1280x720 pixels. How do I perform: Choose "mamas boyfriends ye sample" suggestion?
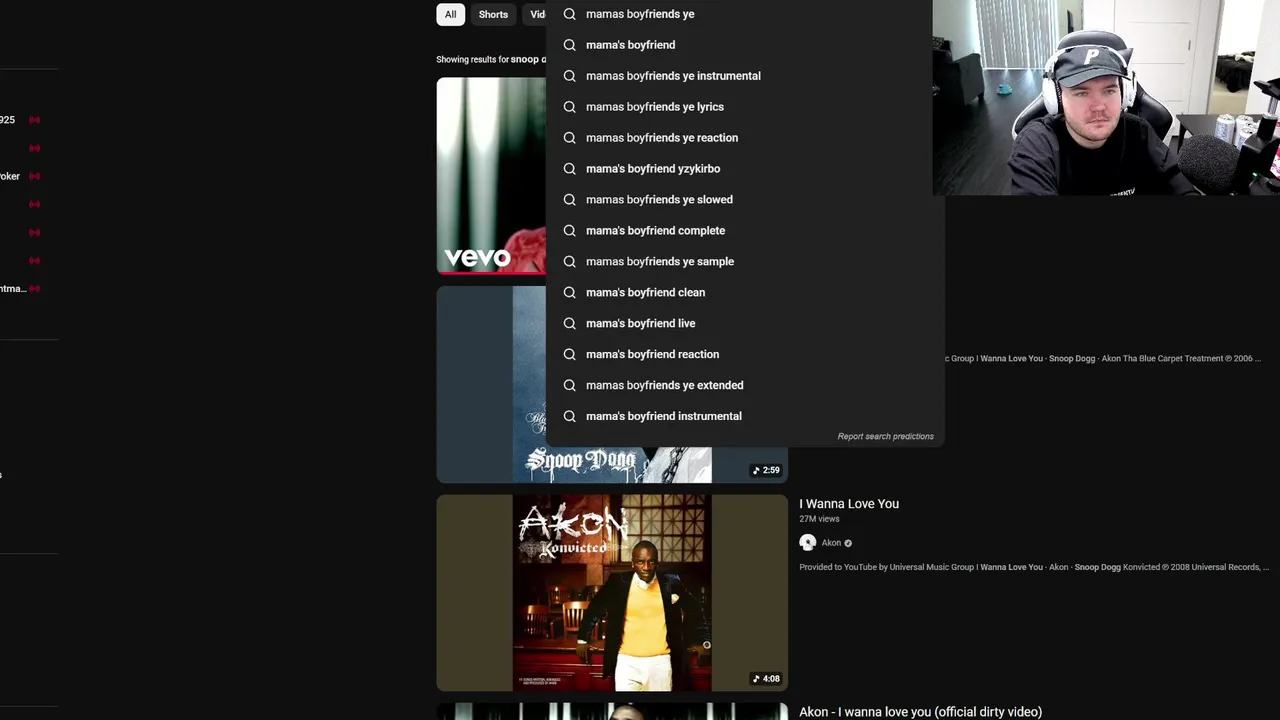744,262
